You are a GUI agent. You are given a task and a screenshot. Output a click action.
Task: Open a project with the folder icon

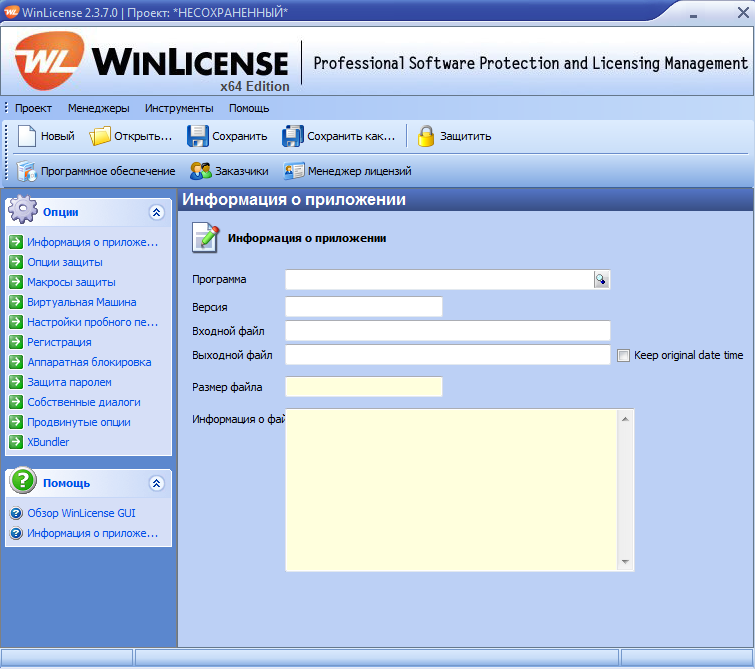pyautogui.click(x=100, y=136)
